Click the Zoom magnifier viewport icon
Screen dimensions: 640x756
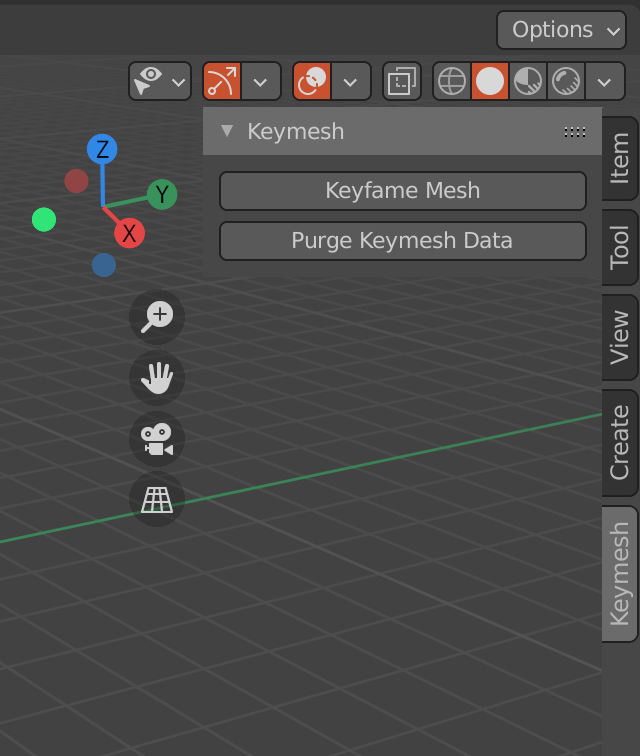click(x=157, y=316)
